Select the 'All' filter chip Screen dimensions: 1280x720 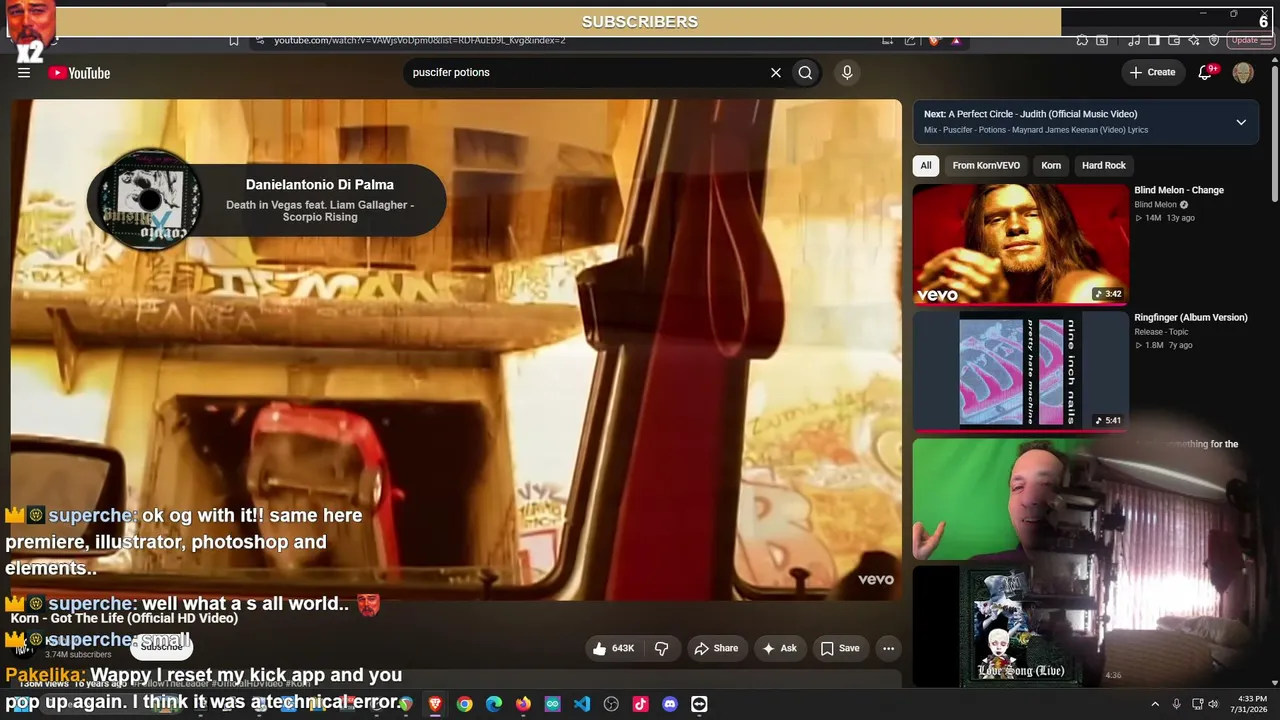click(x=926, y=166)
